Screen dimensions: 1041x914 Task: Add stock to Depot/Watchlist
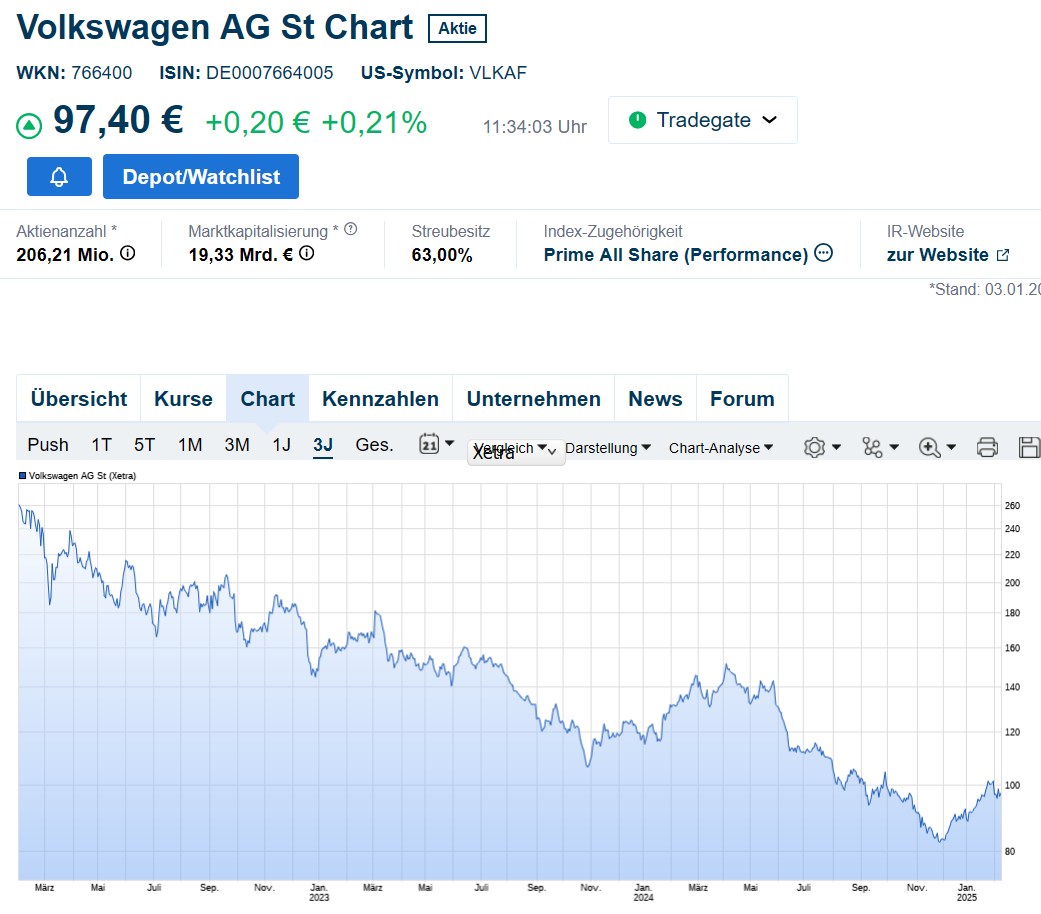(x=200, y=177)
